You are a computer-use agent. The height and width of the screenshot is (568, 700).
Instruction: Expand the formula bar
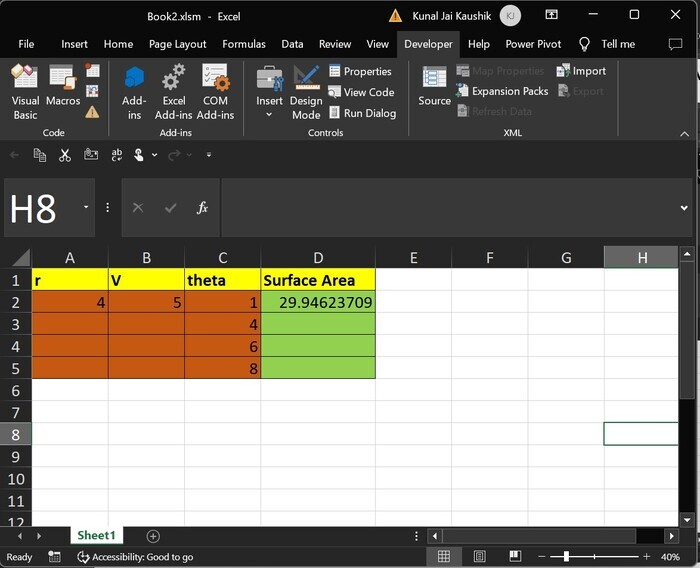coord(684,208)
